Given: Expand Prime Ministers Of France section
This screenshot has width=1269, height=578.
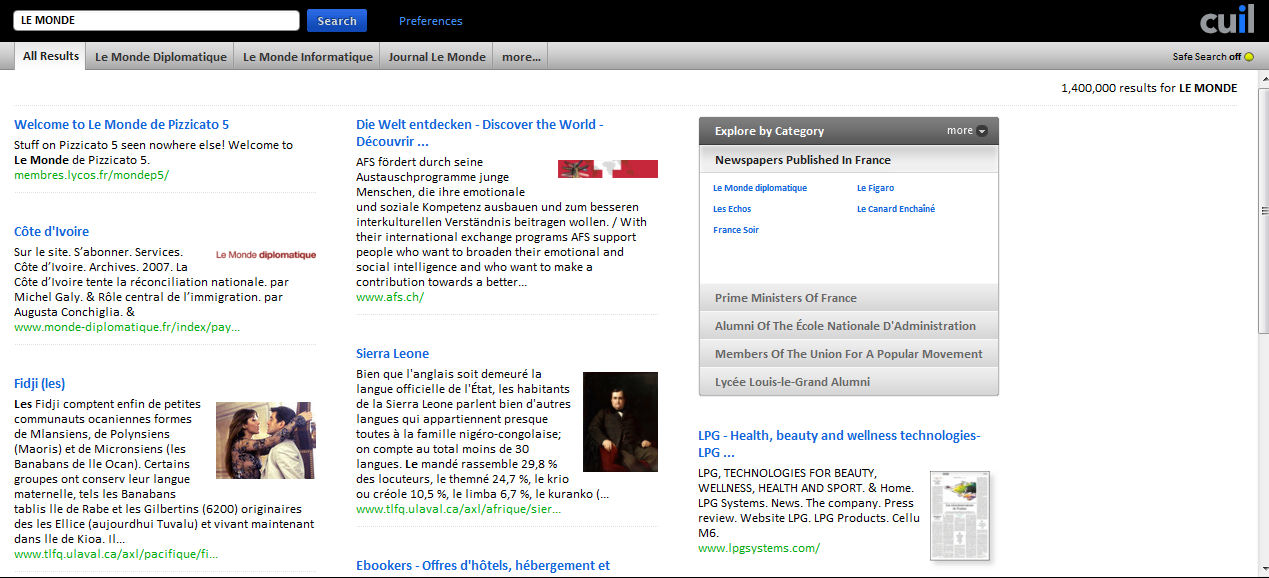Looking at the screenshot, I should [848, 298].
